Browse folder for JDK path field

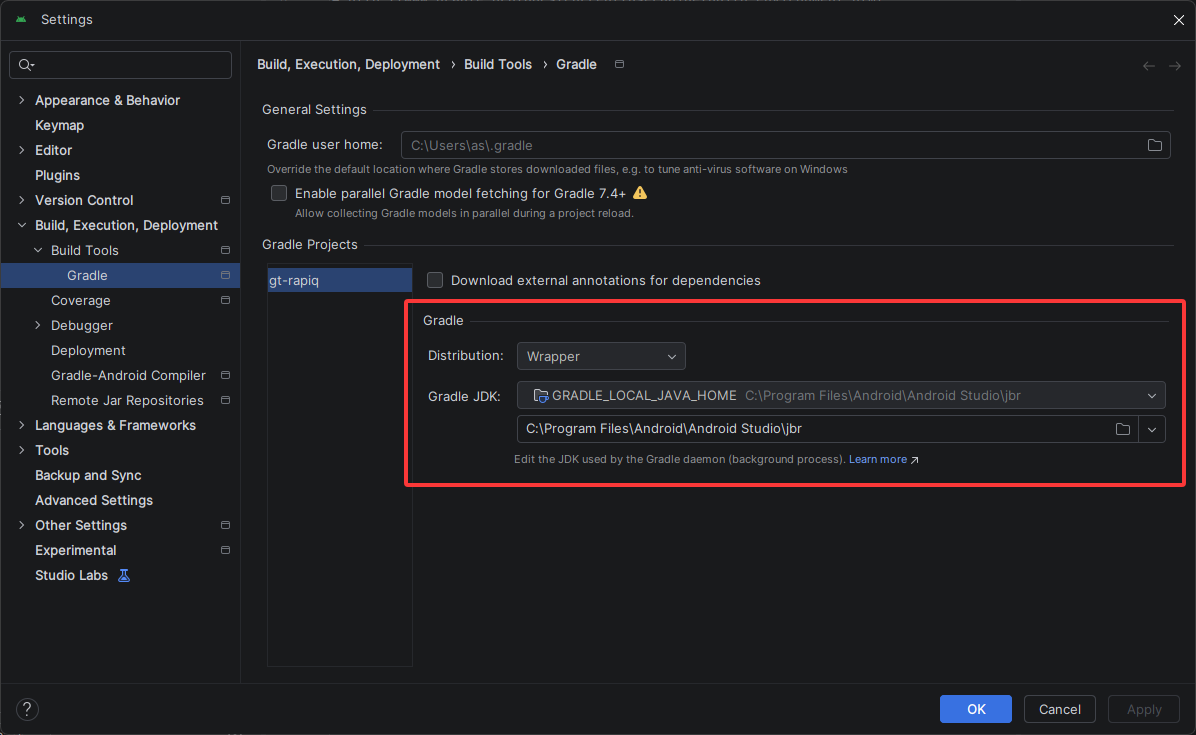1123,429
